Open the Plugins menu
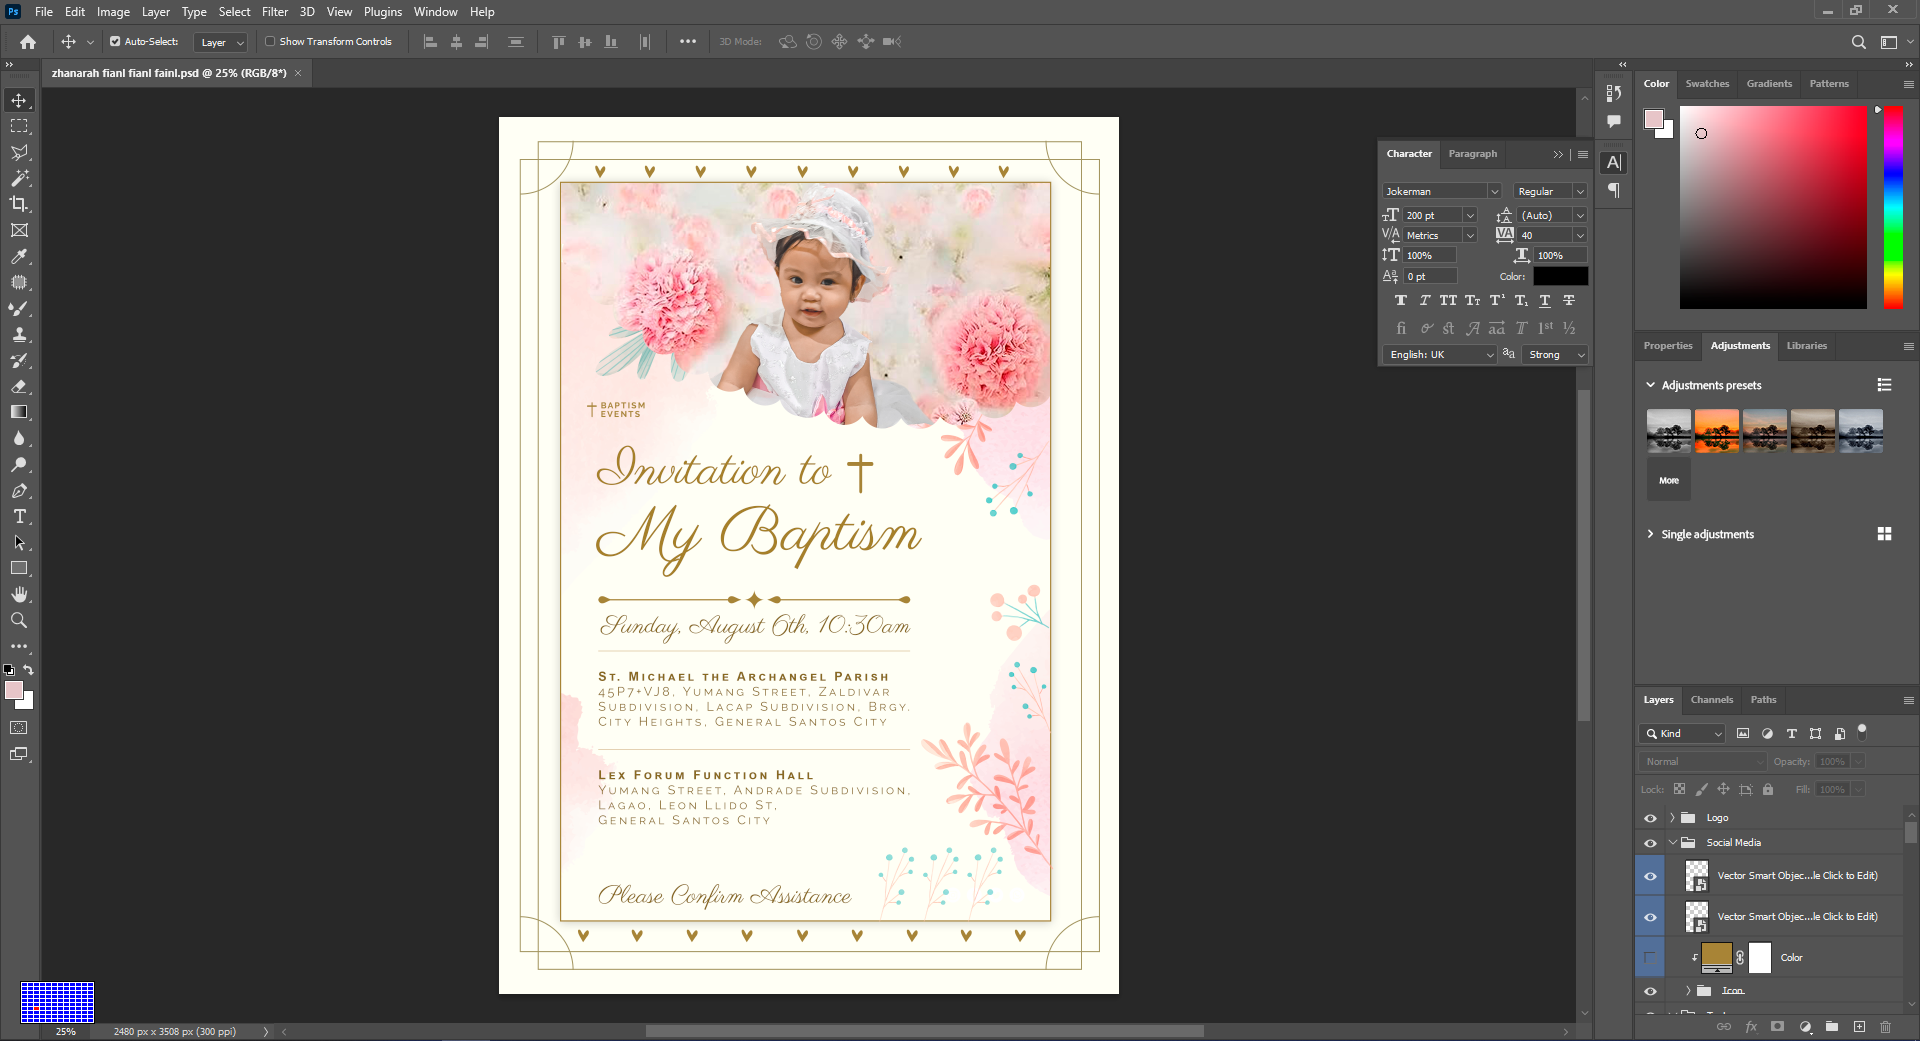1920x1041 pixels. [x=383, y=12]
